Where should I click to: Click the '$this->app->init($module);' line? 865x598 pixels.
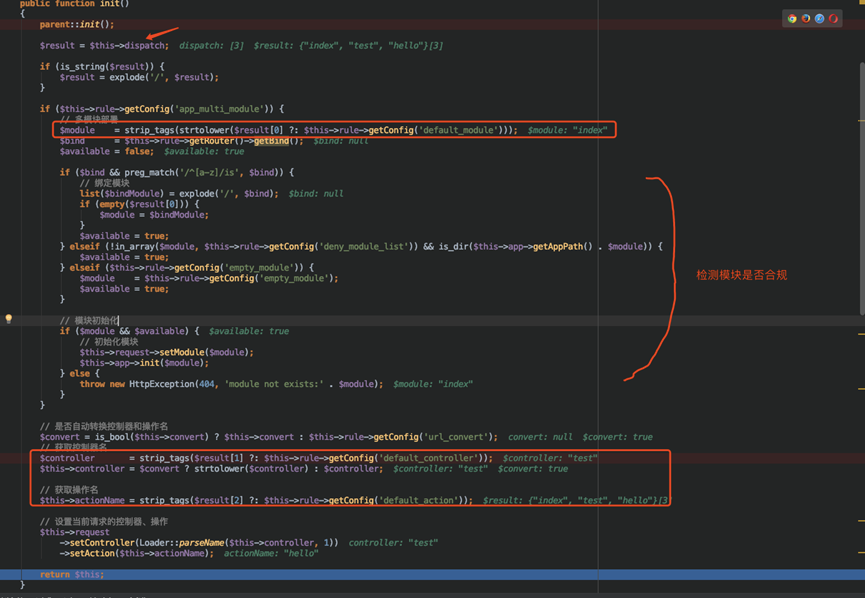click(144, 363)
